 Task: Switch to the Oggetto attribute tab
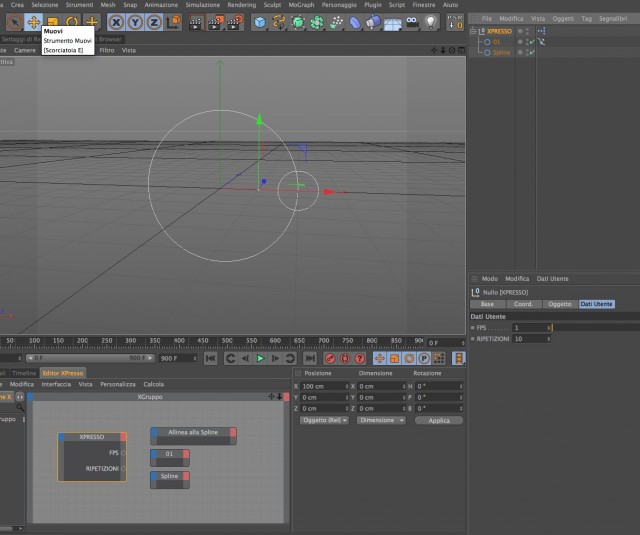click(x=560, y=304)
